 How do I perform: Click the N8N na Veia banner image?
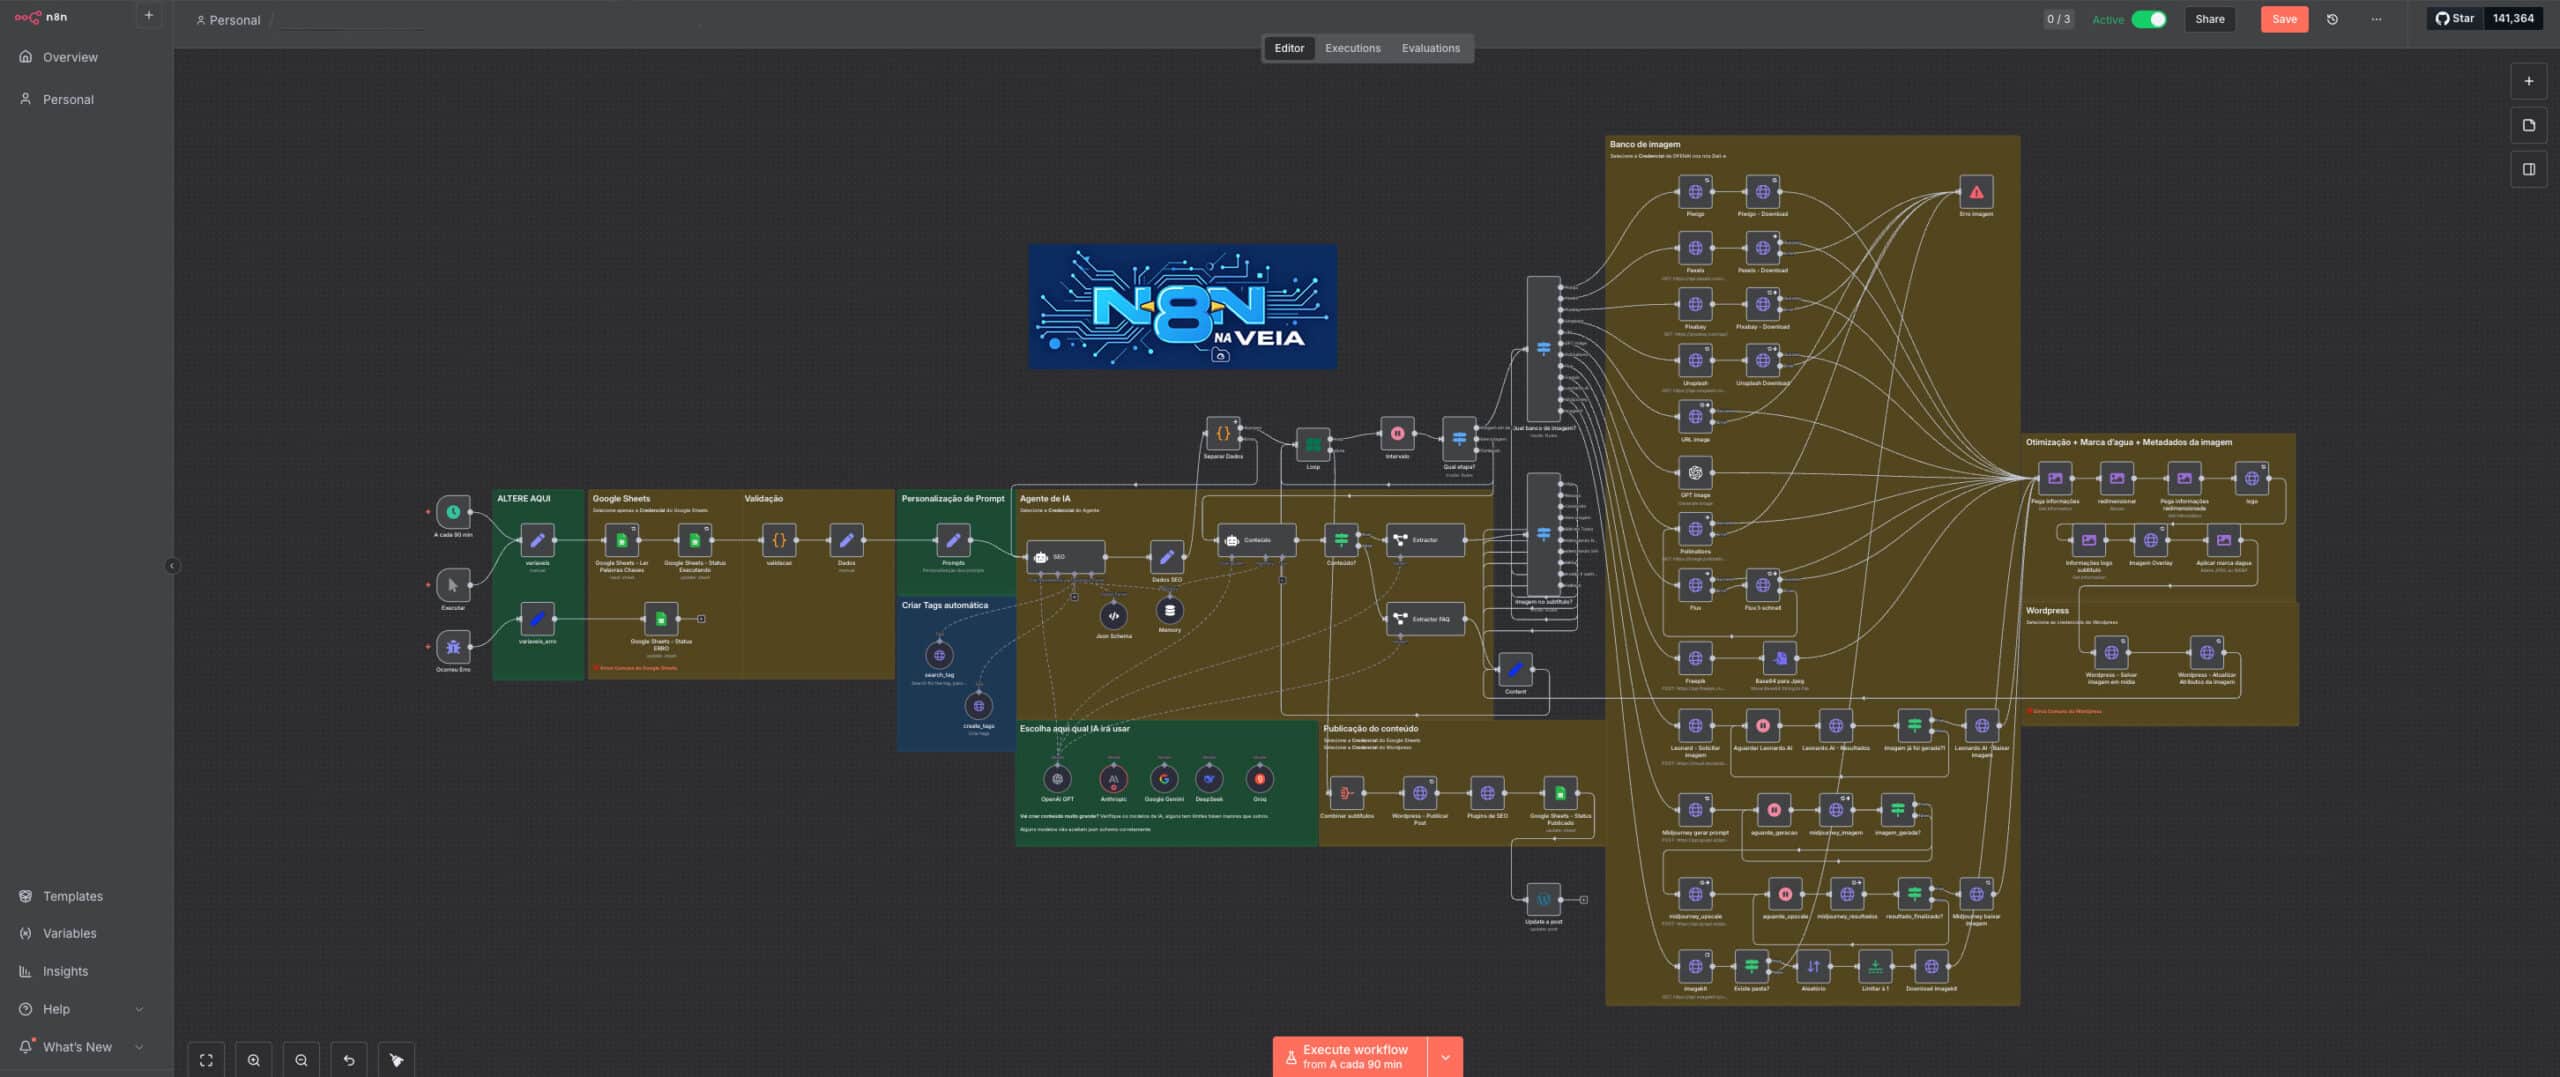(x=1182, y=307)
